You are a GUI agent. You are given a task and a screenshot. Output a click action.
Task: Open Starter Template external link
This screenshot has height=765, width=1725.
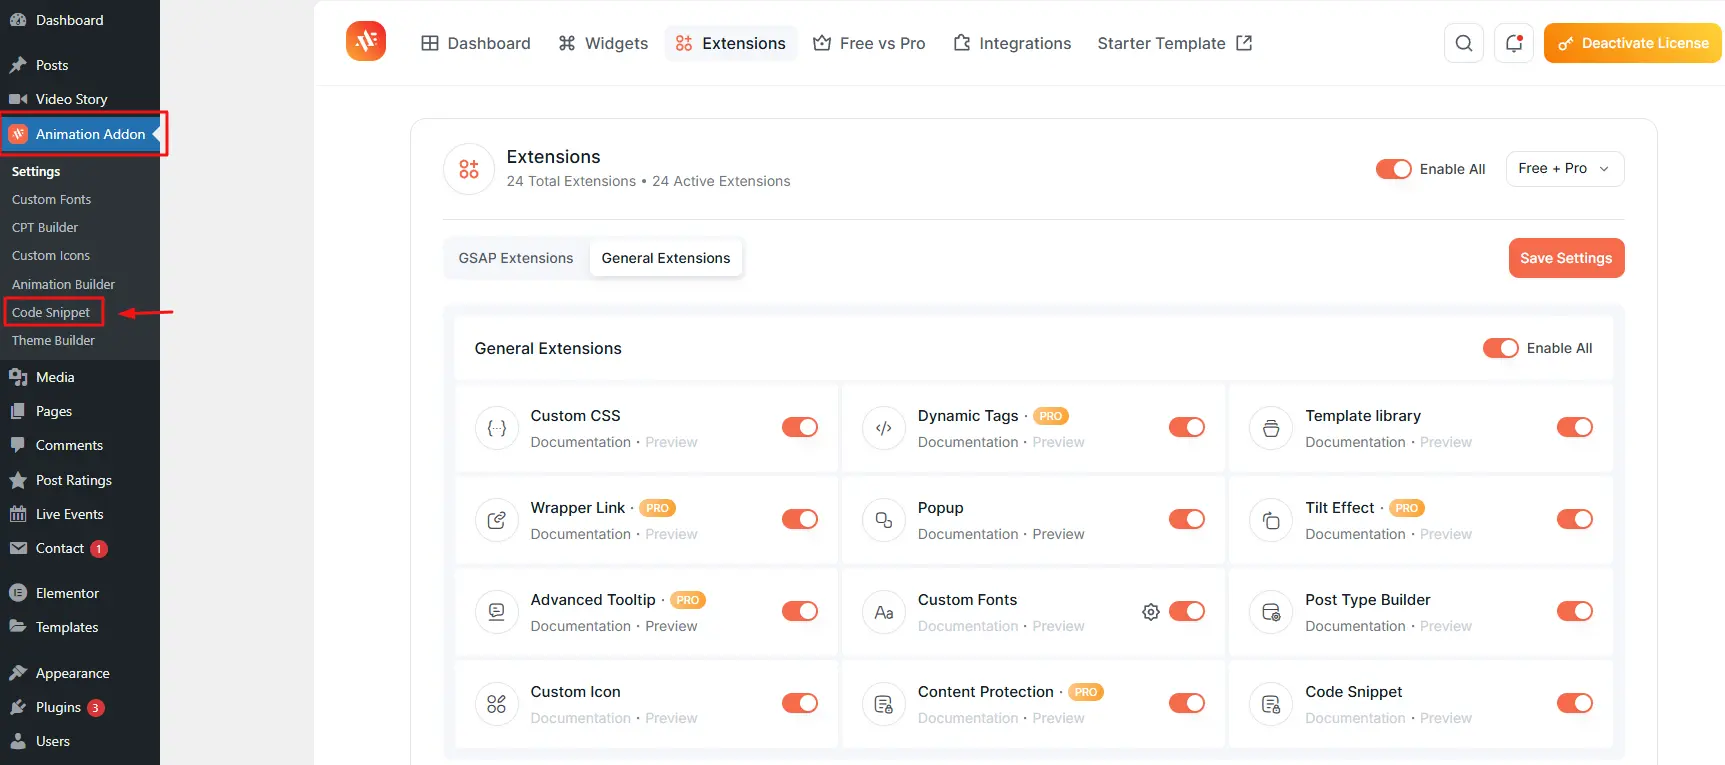[1174, 43]
